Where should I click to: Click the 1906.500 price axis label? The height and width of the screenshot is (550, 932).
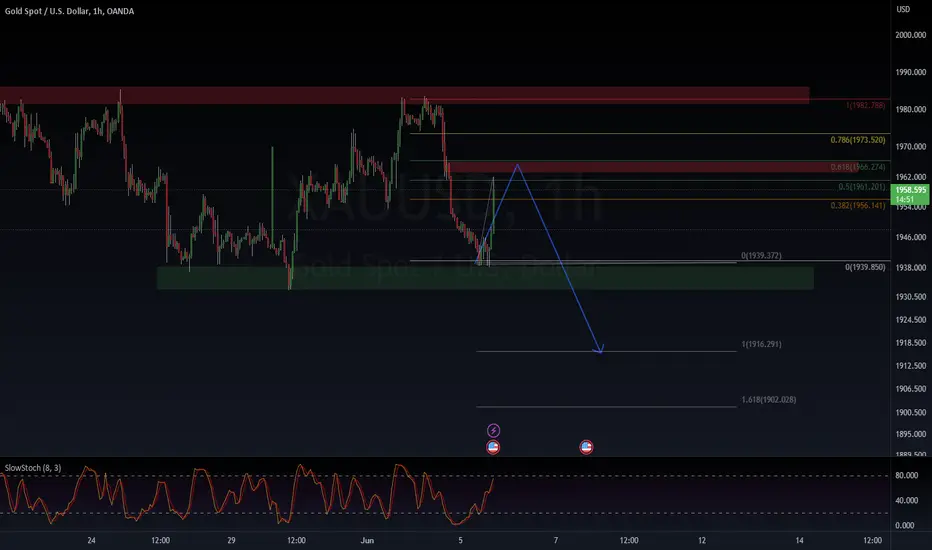(911, 388)
